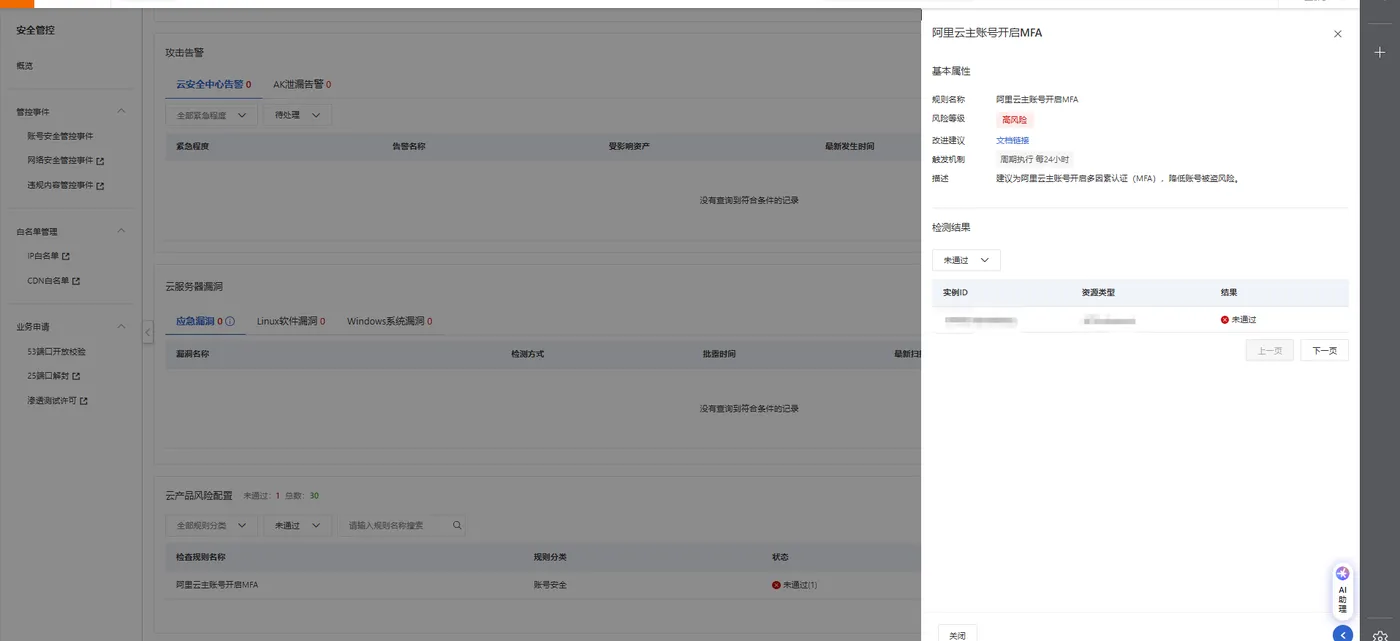Open the 待处理 status dropdown
Viewport: 1400px width, 641px height.
click(x=297, y=115)
